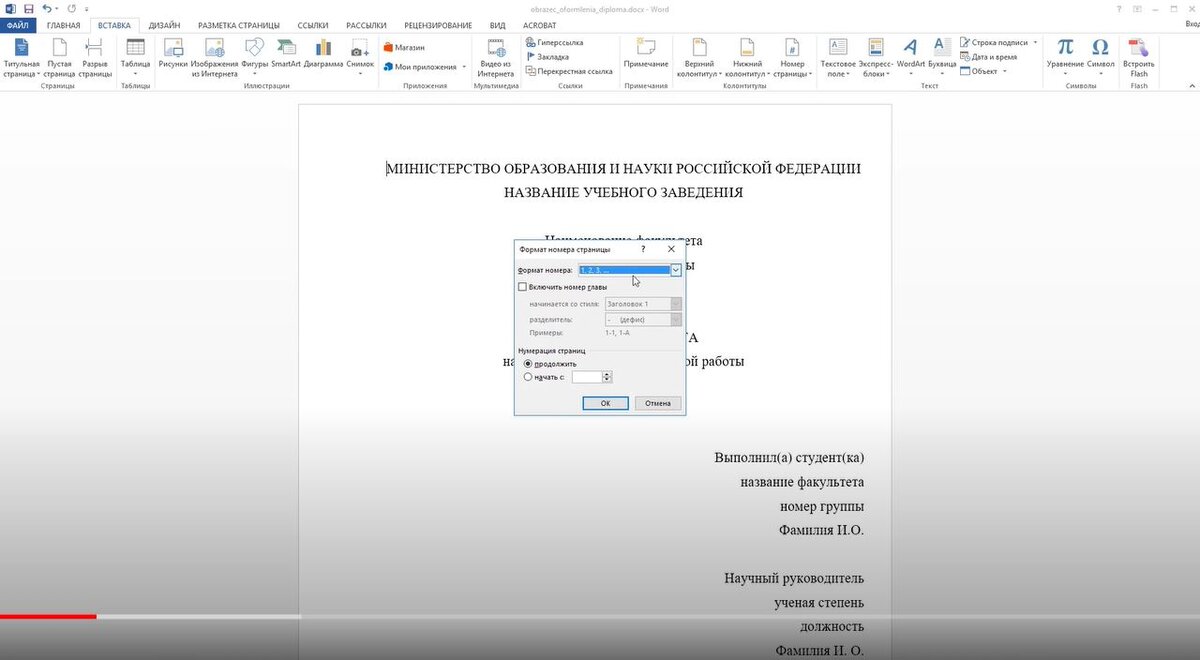Click the video progress bar
This screenshot has height=660, width=1200.
point(600,616)
